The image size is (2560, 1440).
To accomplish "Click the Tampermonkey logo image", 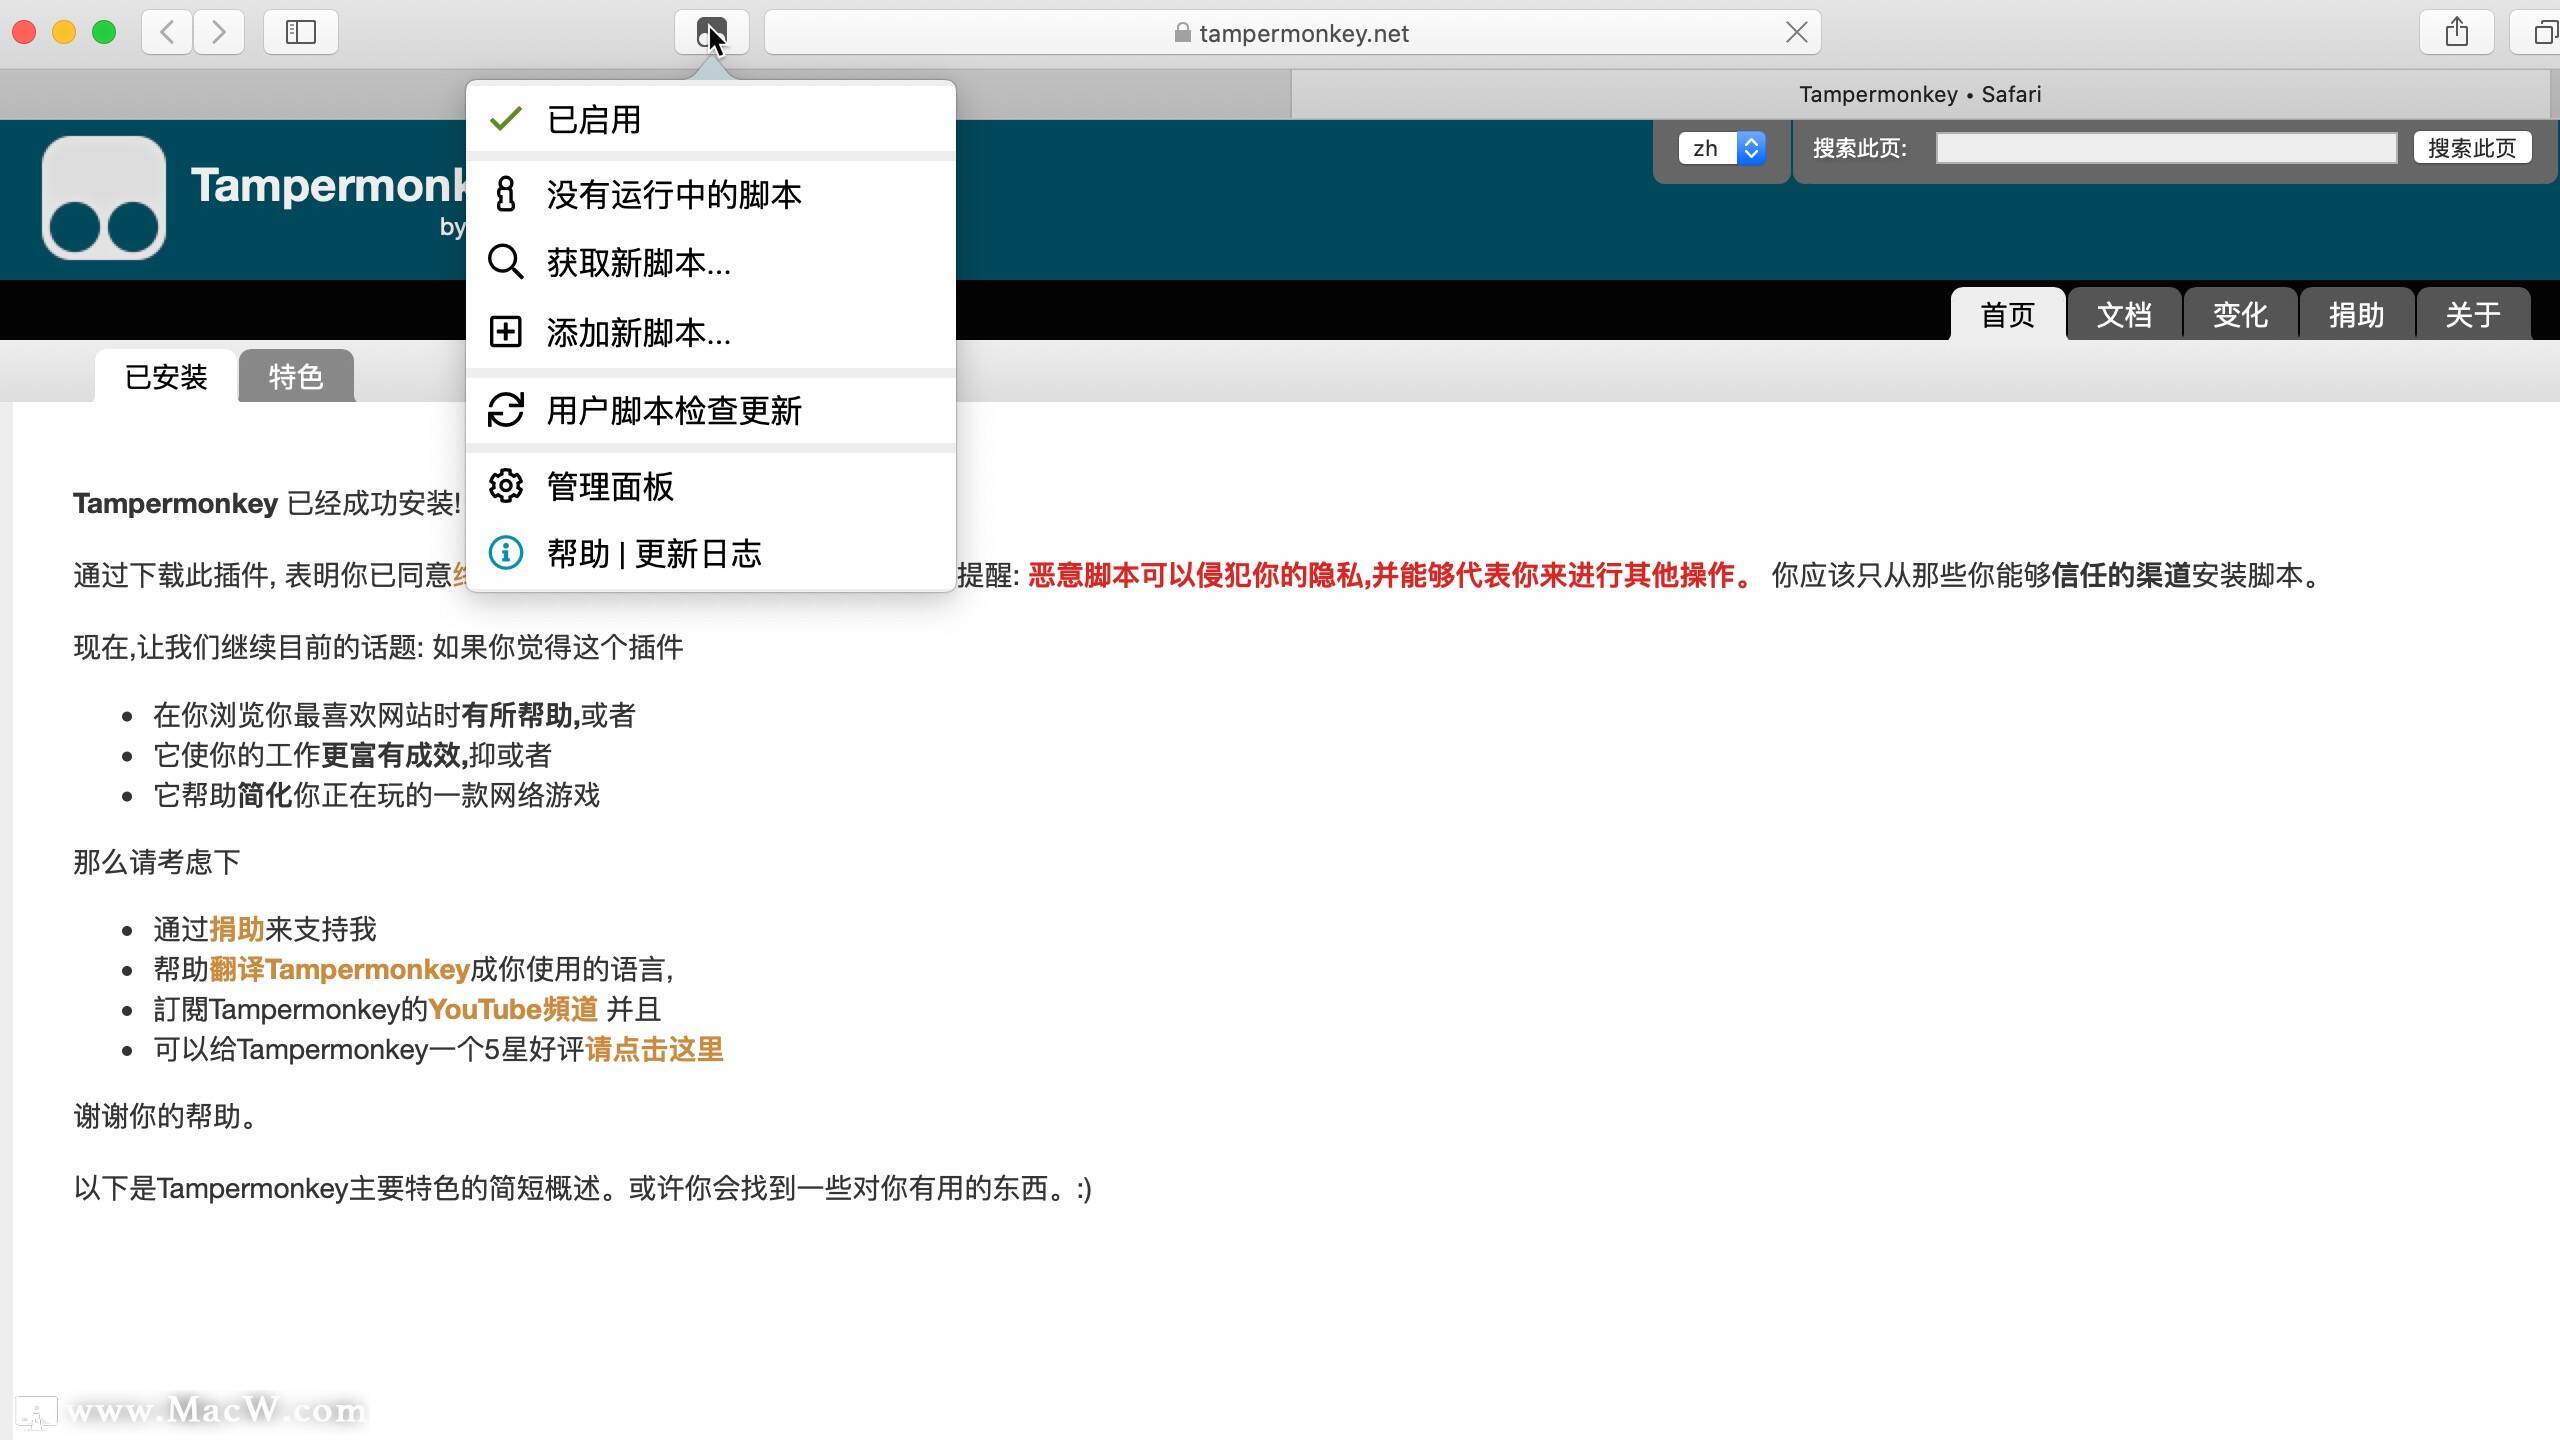I will click(x=104, y=198).
